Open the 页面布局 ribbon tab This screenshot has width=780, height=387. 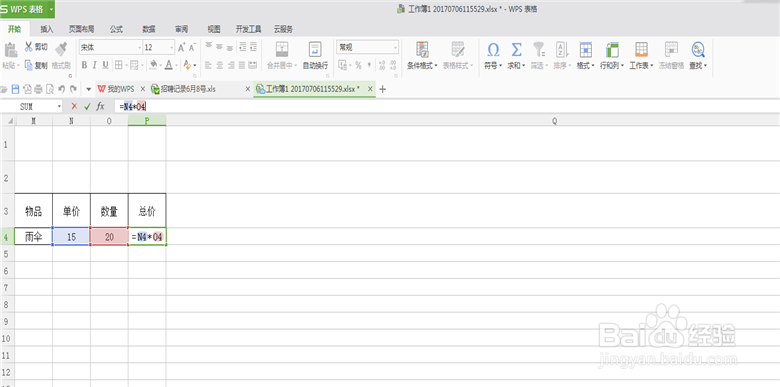(82, 29)
